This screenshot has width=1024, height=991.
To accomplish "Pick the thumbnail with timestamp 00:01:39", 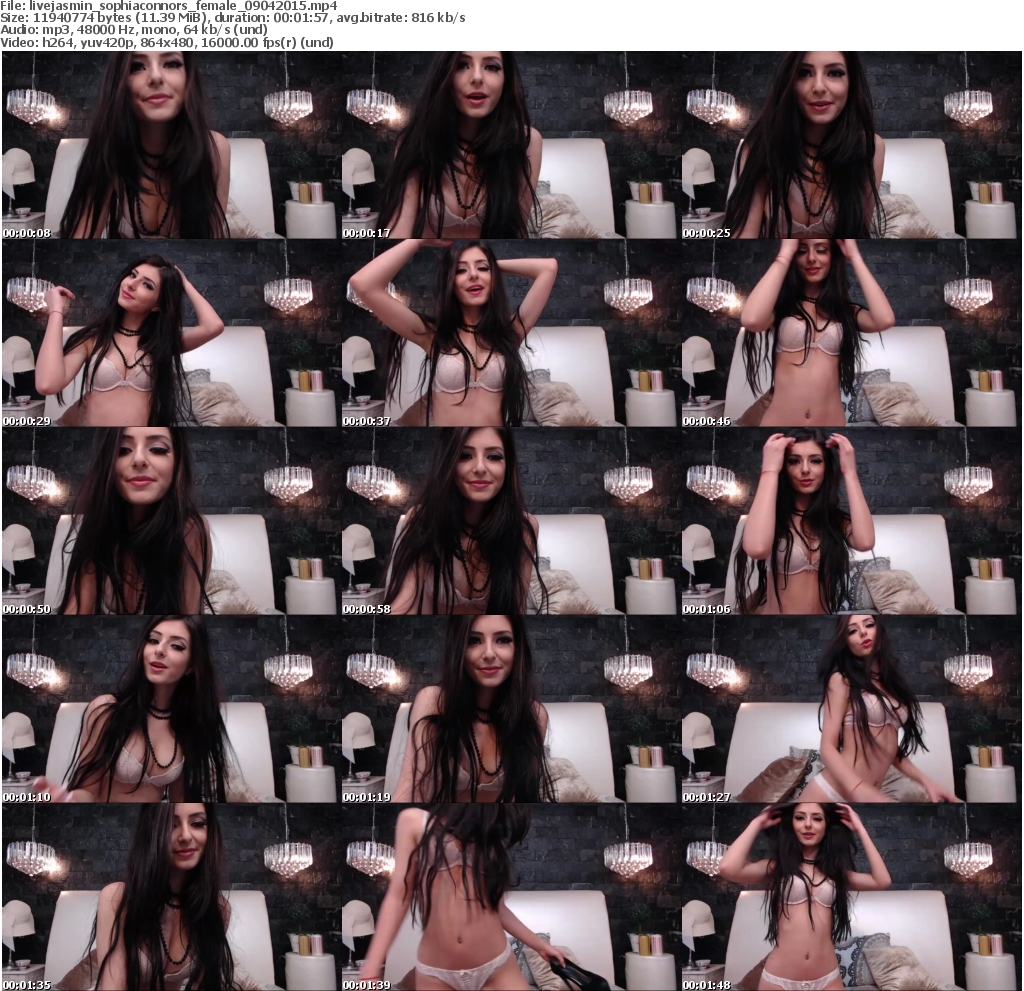I will click(x=511, y=898).
